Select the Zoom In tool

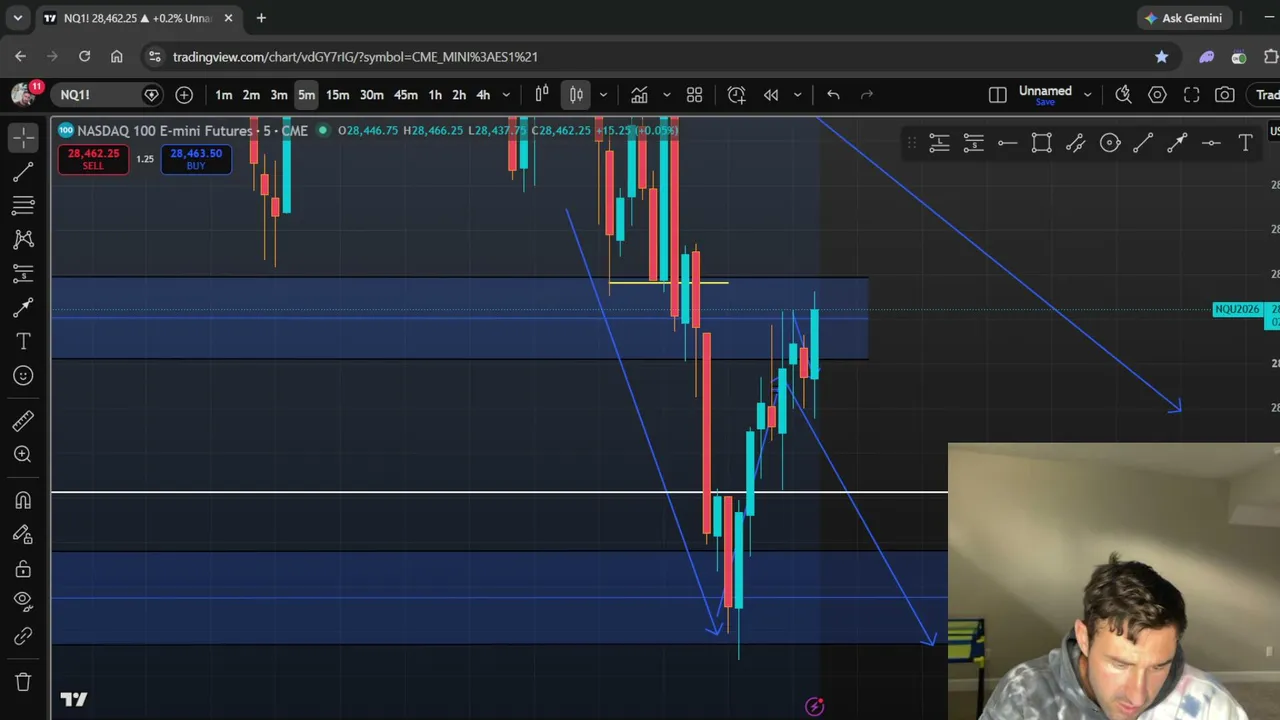point(23,455)
